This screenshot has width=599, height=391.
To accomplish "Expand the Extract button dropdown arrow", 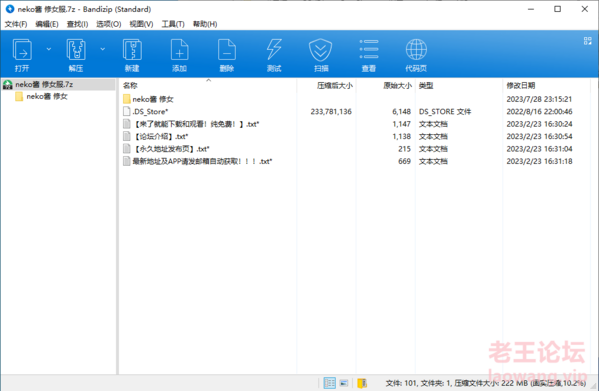I will 102,49.
